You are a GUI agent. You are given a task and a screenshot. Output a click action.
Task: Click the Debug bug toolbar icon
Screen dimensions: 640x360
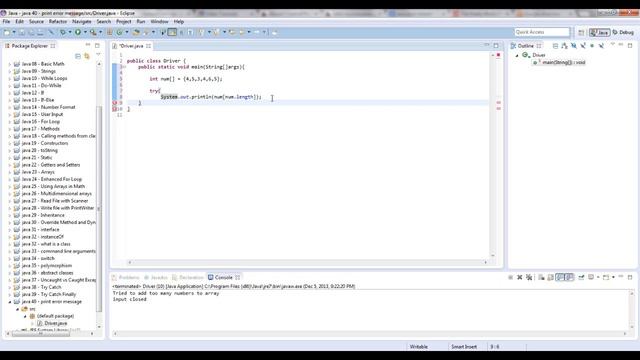[62, 32]
